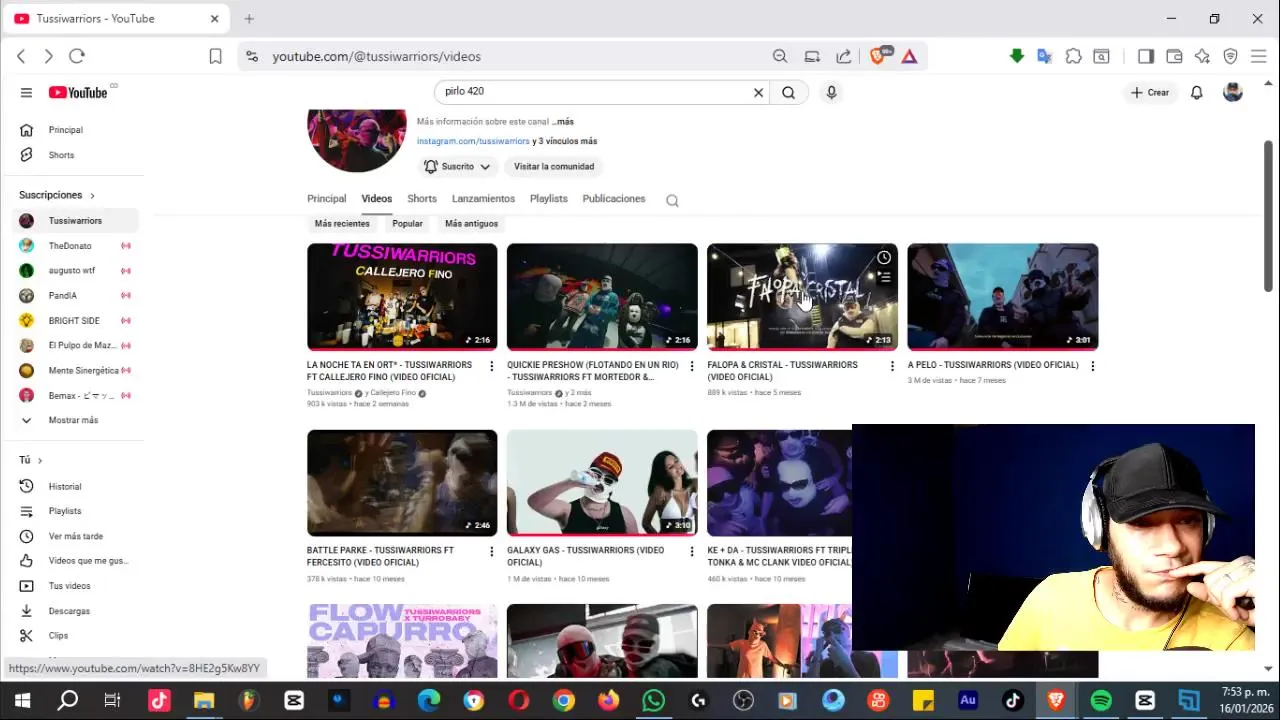The width and height of the screenshot is (1280, 720).
Task: Open Brave VPN shield icon
Action: [x=1231, y=56]
